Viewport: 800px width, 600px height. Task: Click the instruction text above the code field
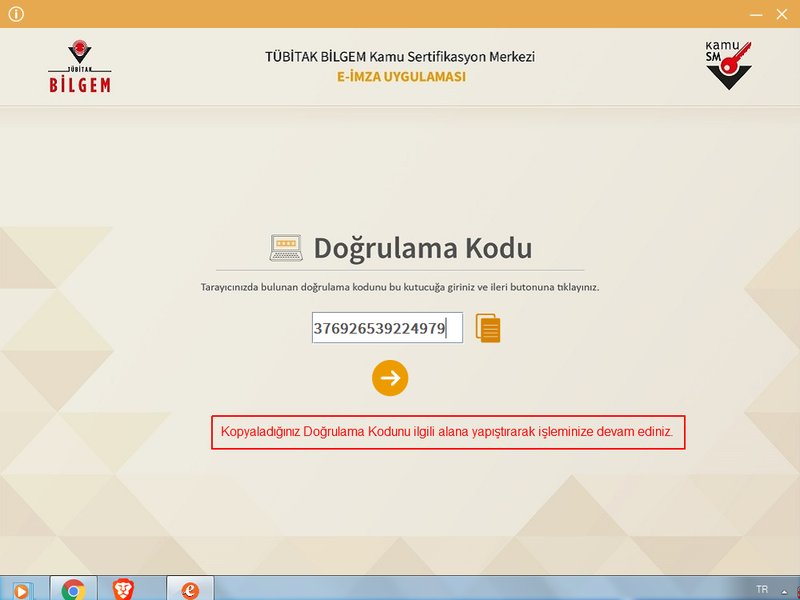[x=400, y=287]
